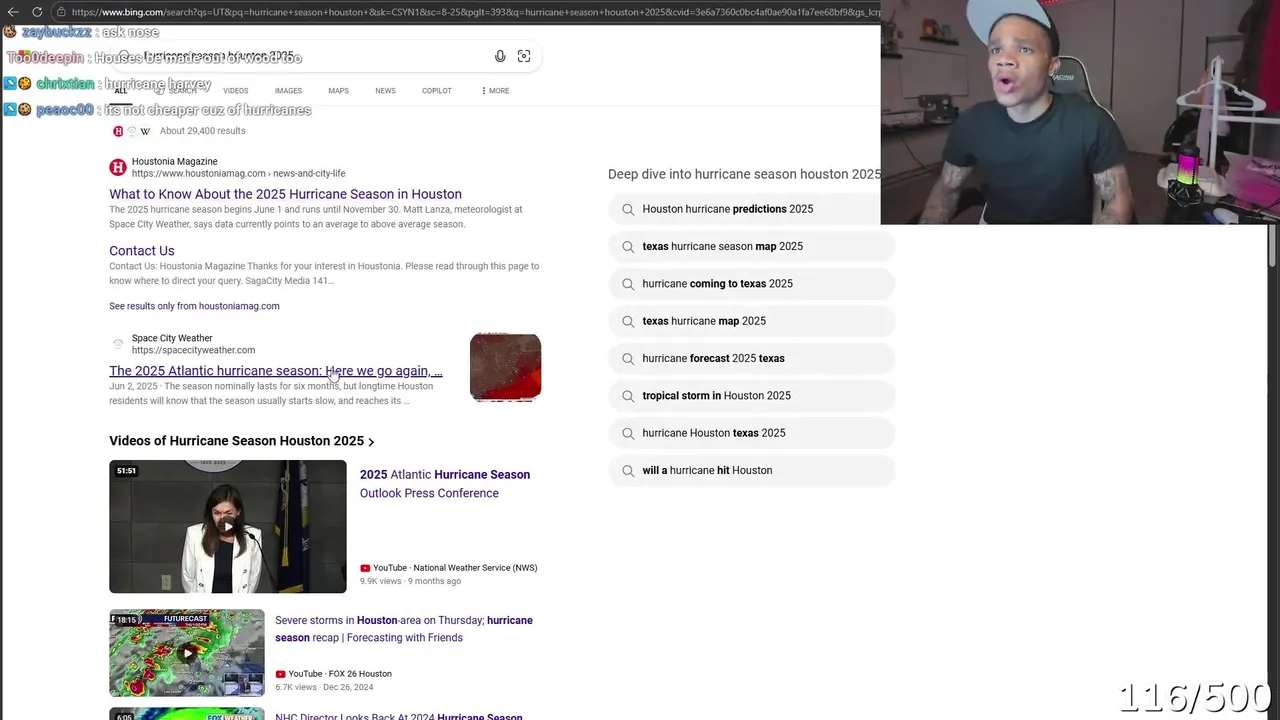Click the red hurricane map thumbnail
Image resolution: width=1280 pixels, height=720 pixels.
[505, 367]
